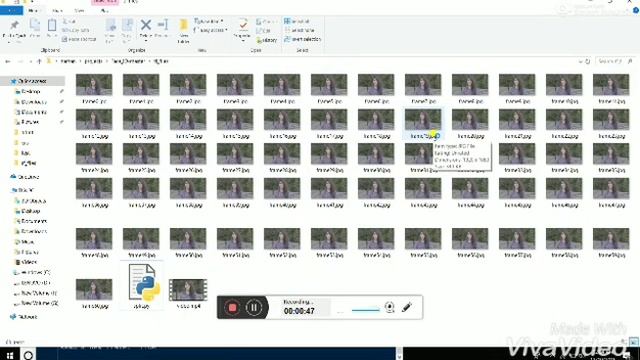Click Select none in the ribbon

(300, 30)
